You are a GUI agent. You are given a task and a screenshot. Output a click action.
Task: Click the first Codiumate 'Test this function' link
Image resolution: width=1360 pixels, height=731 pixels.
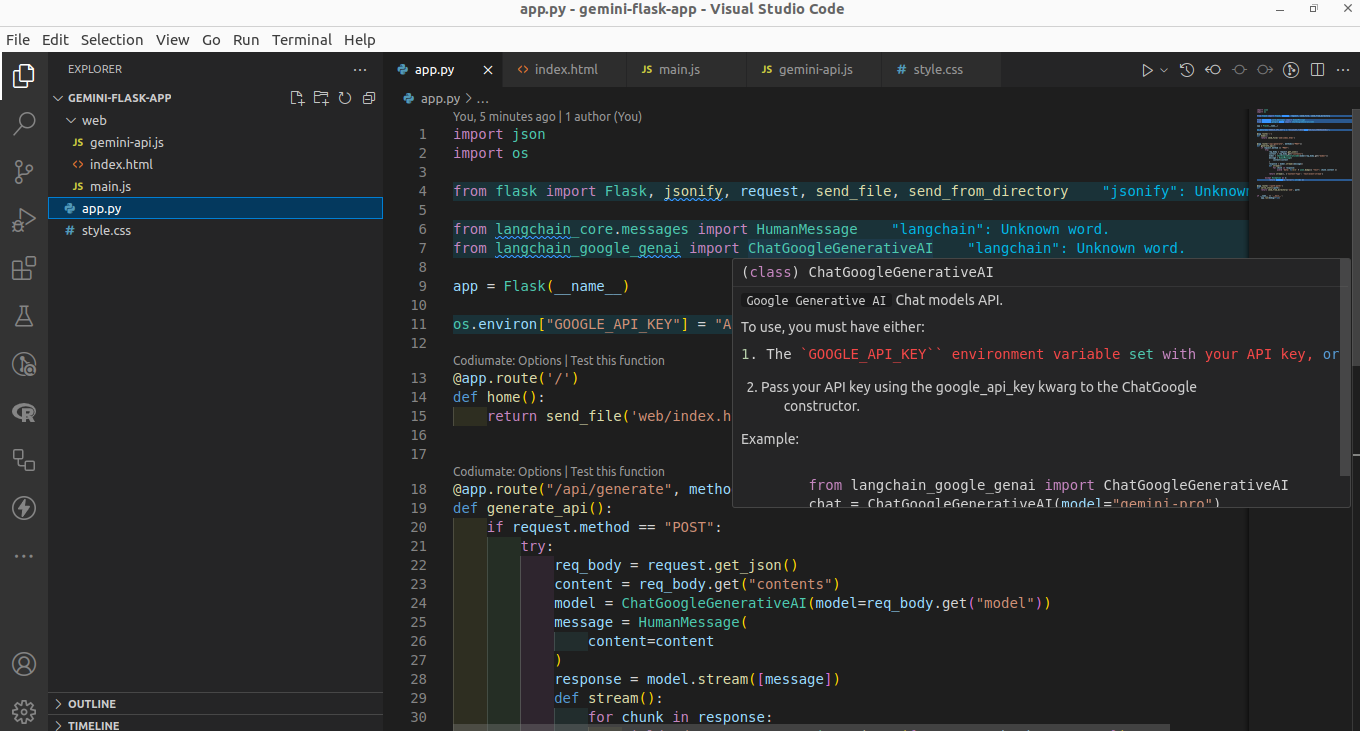[x=617, y=360]
